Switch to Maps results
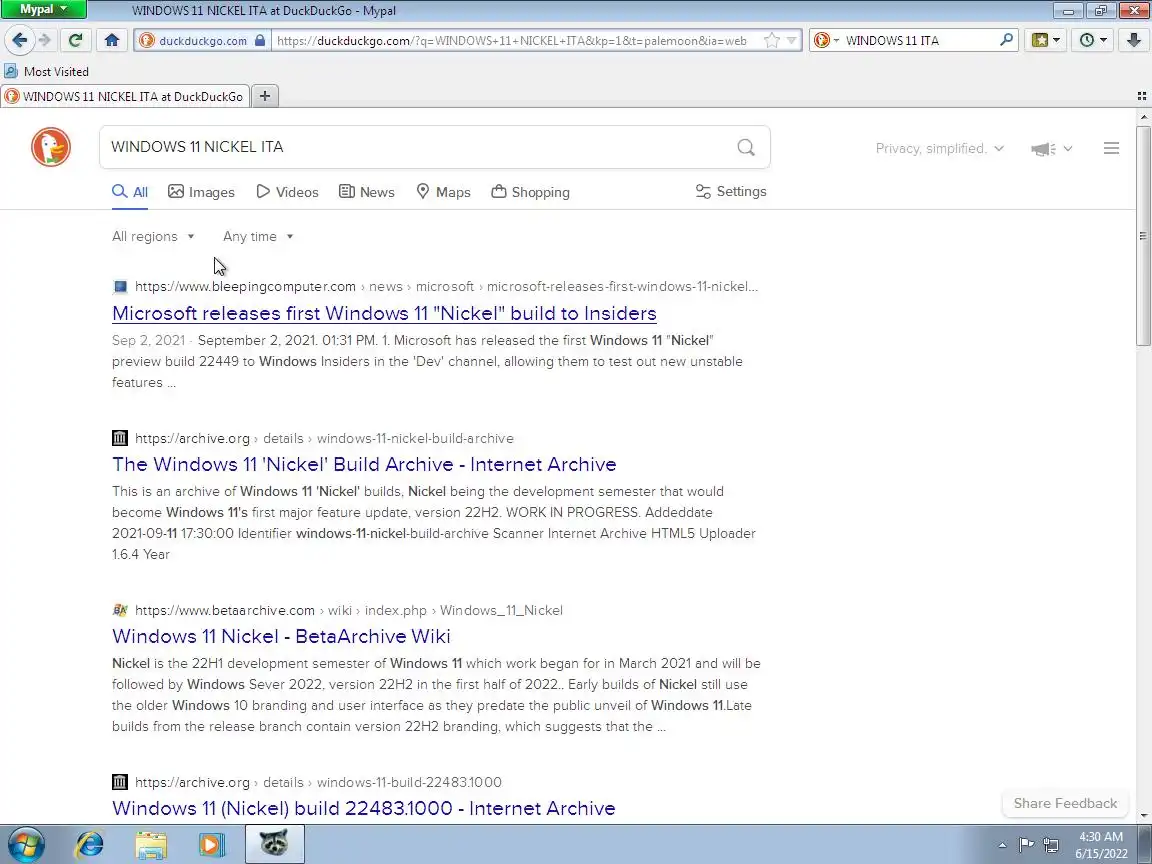 click(x=443, y=192)
